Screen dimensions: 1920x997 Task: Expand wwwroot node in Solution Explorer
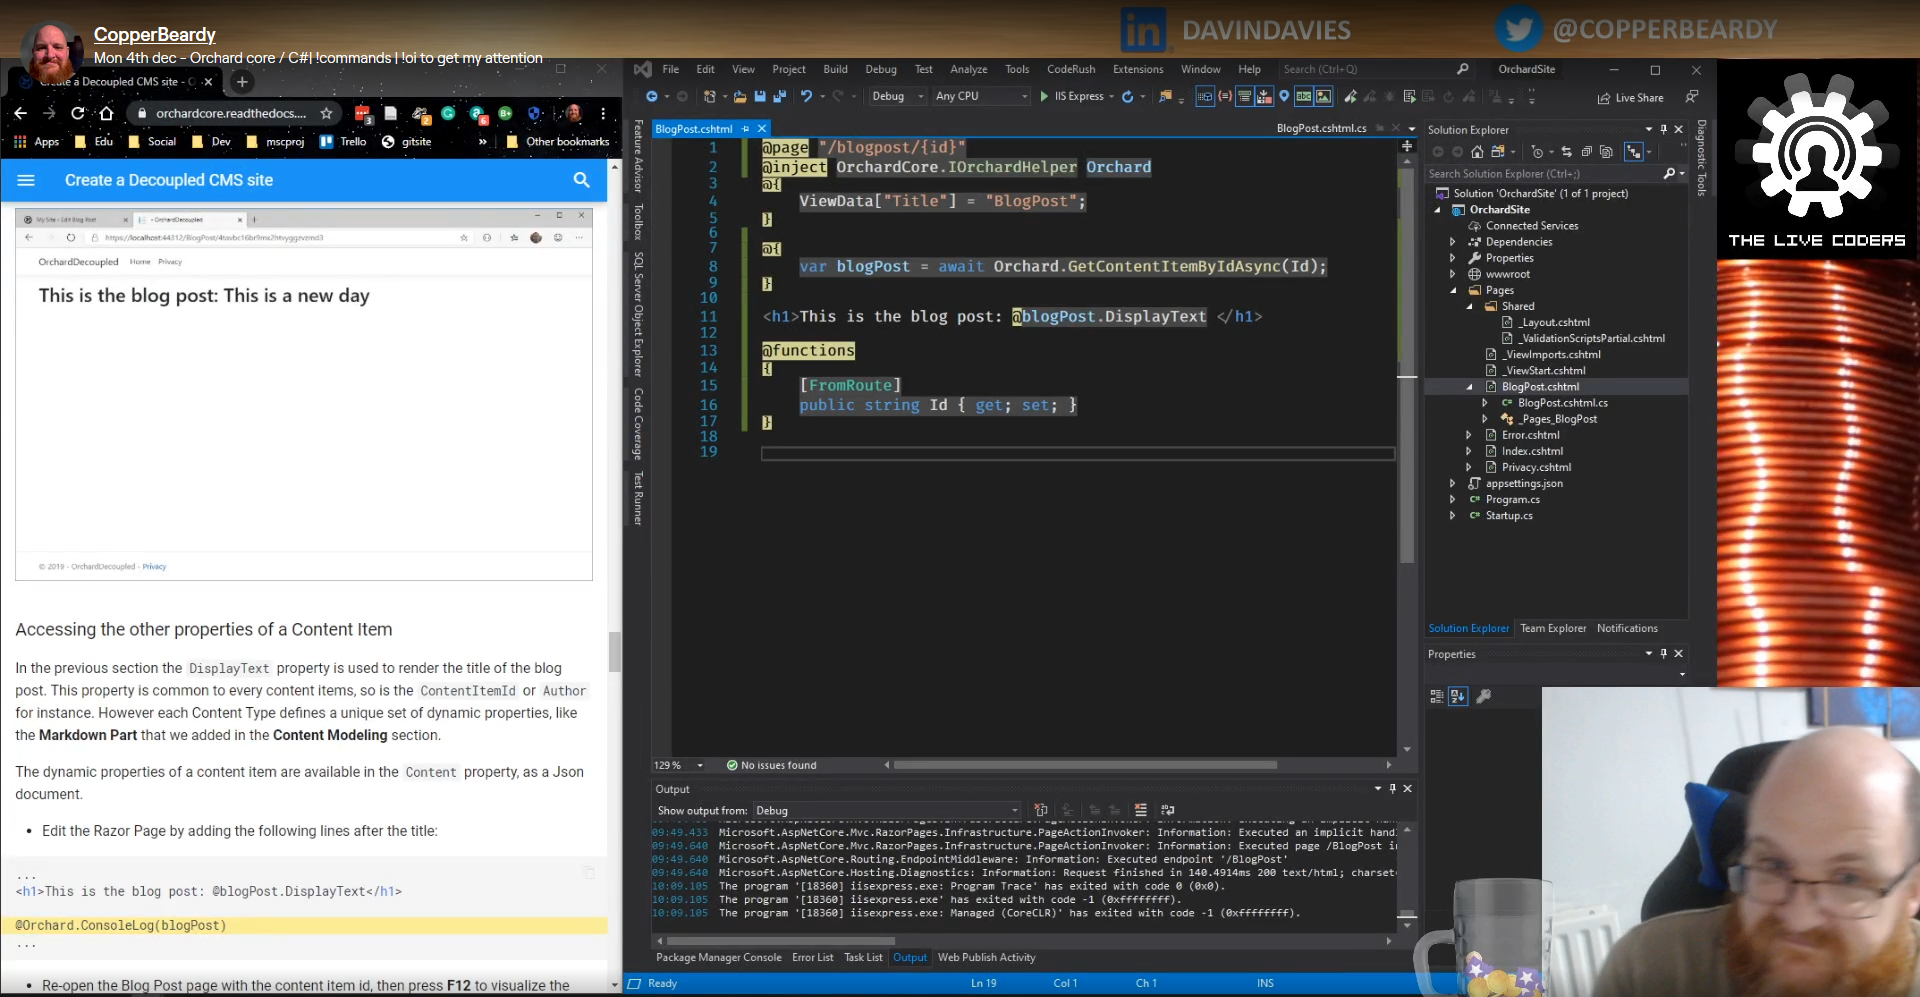coord(1452,274)
